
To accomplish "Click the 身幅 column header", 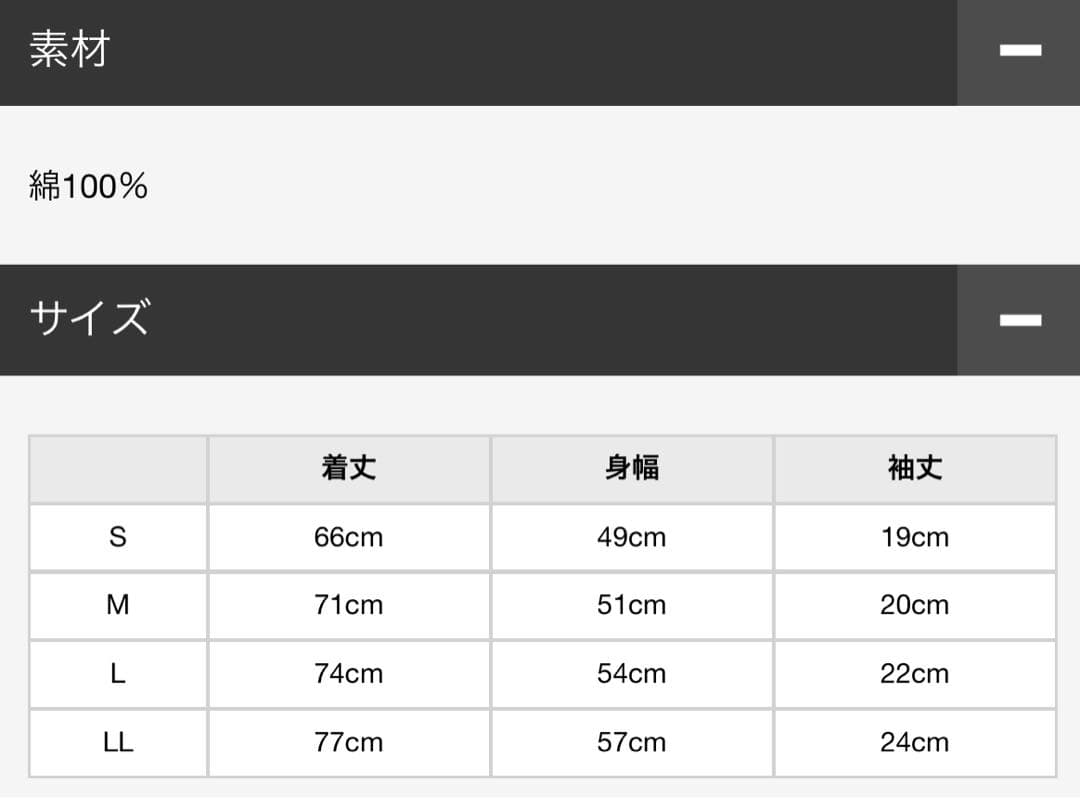I will pos(631,468).
